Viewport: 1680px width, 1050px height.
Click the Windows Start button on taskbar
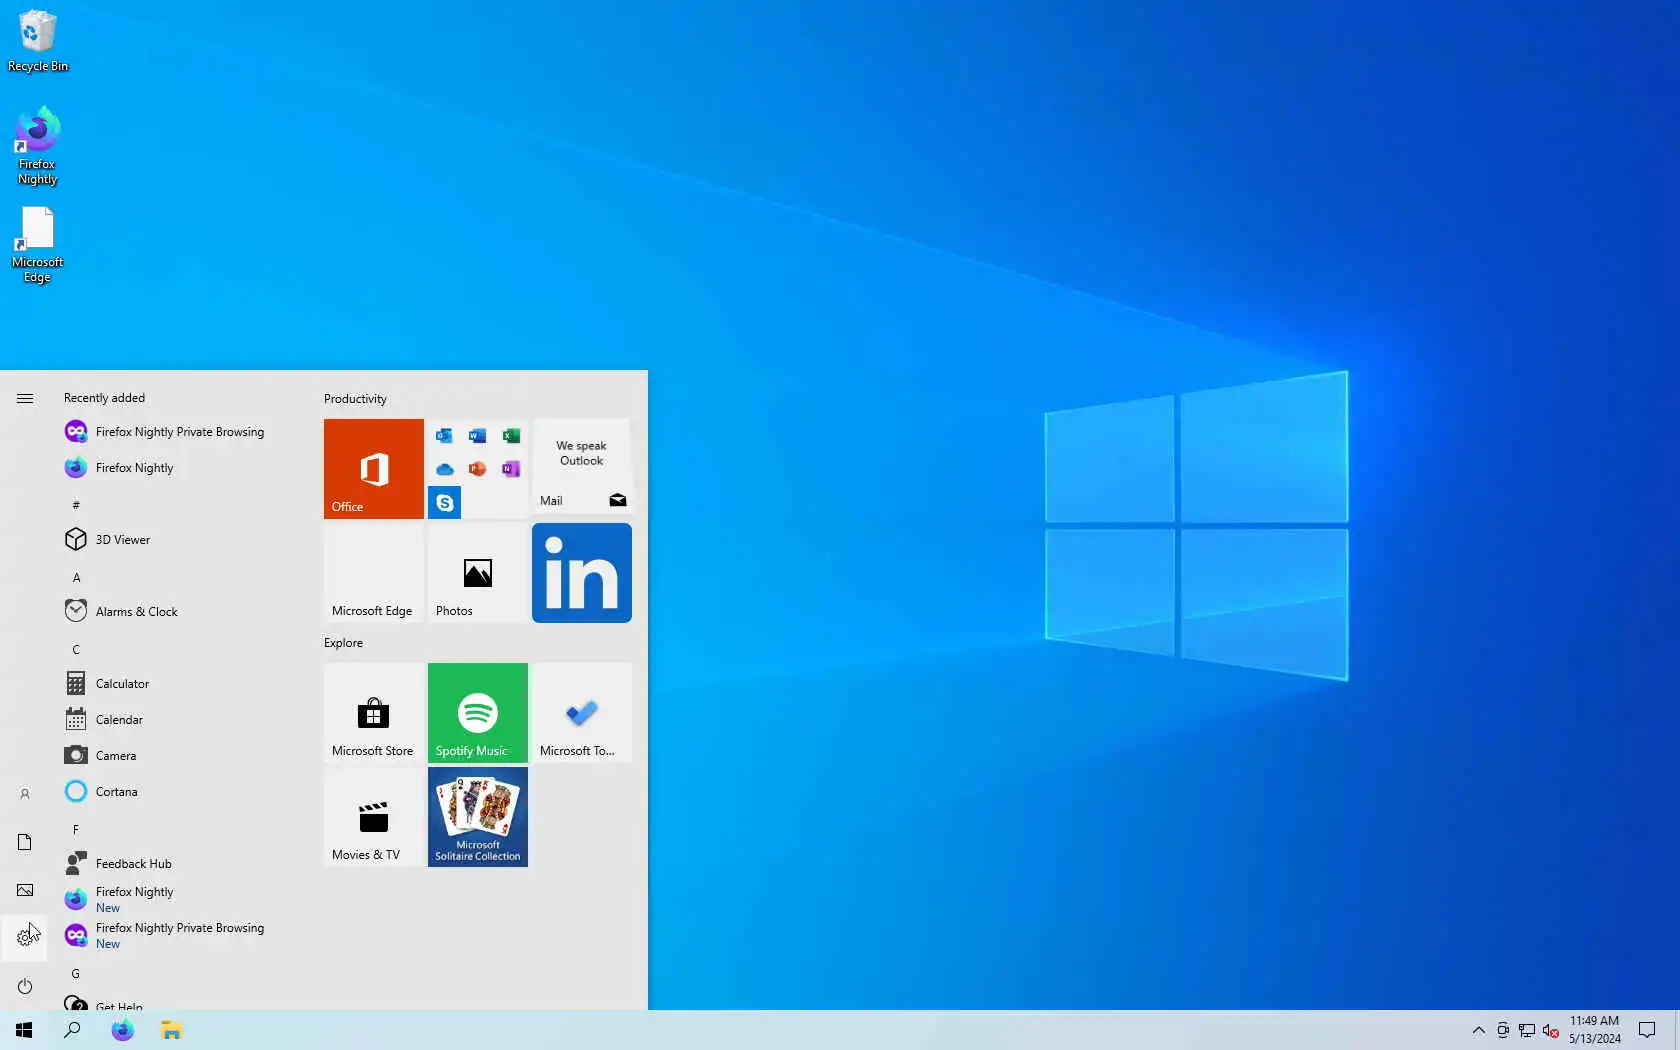coord(24,1030)
